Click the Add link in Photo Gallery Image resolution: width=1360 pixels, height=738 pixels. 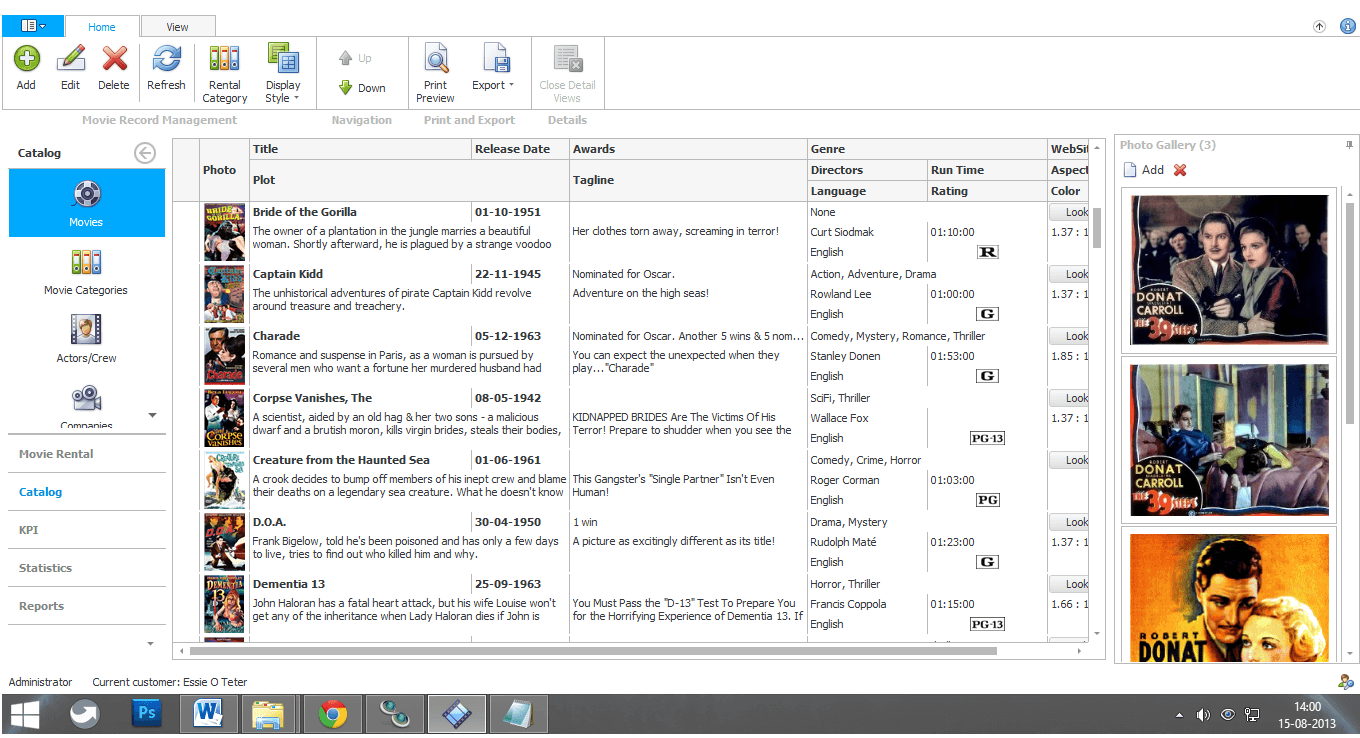pyautogui.click(x=1142, y=170)
